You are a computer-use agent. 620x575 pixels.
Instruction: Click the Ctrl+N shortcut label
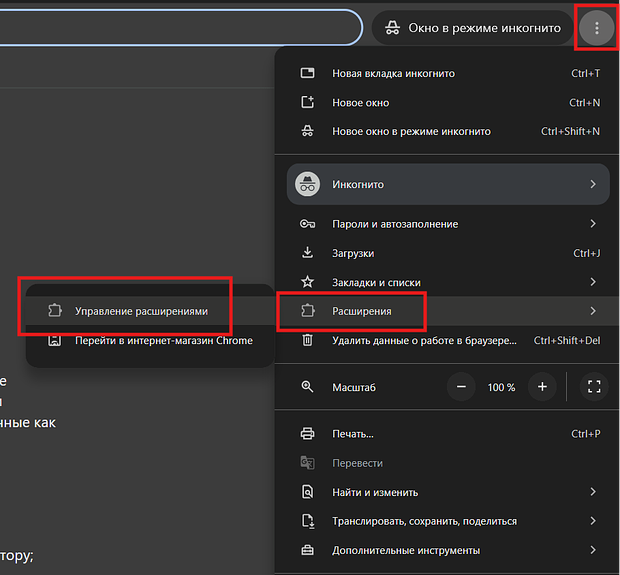pyautogui.click(x=585, y=103)
